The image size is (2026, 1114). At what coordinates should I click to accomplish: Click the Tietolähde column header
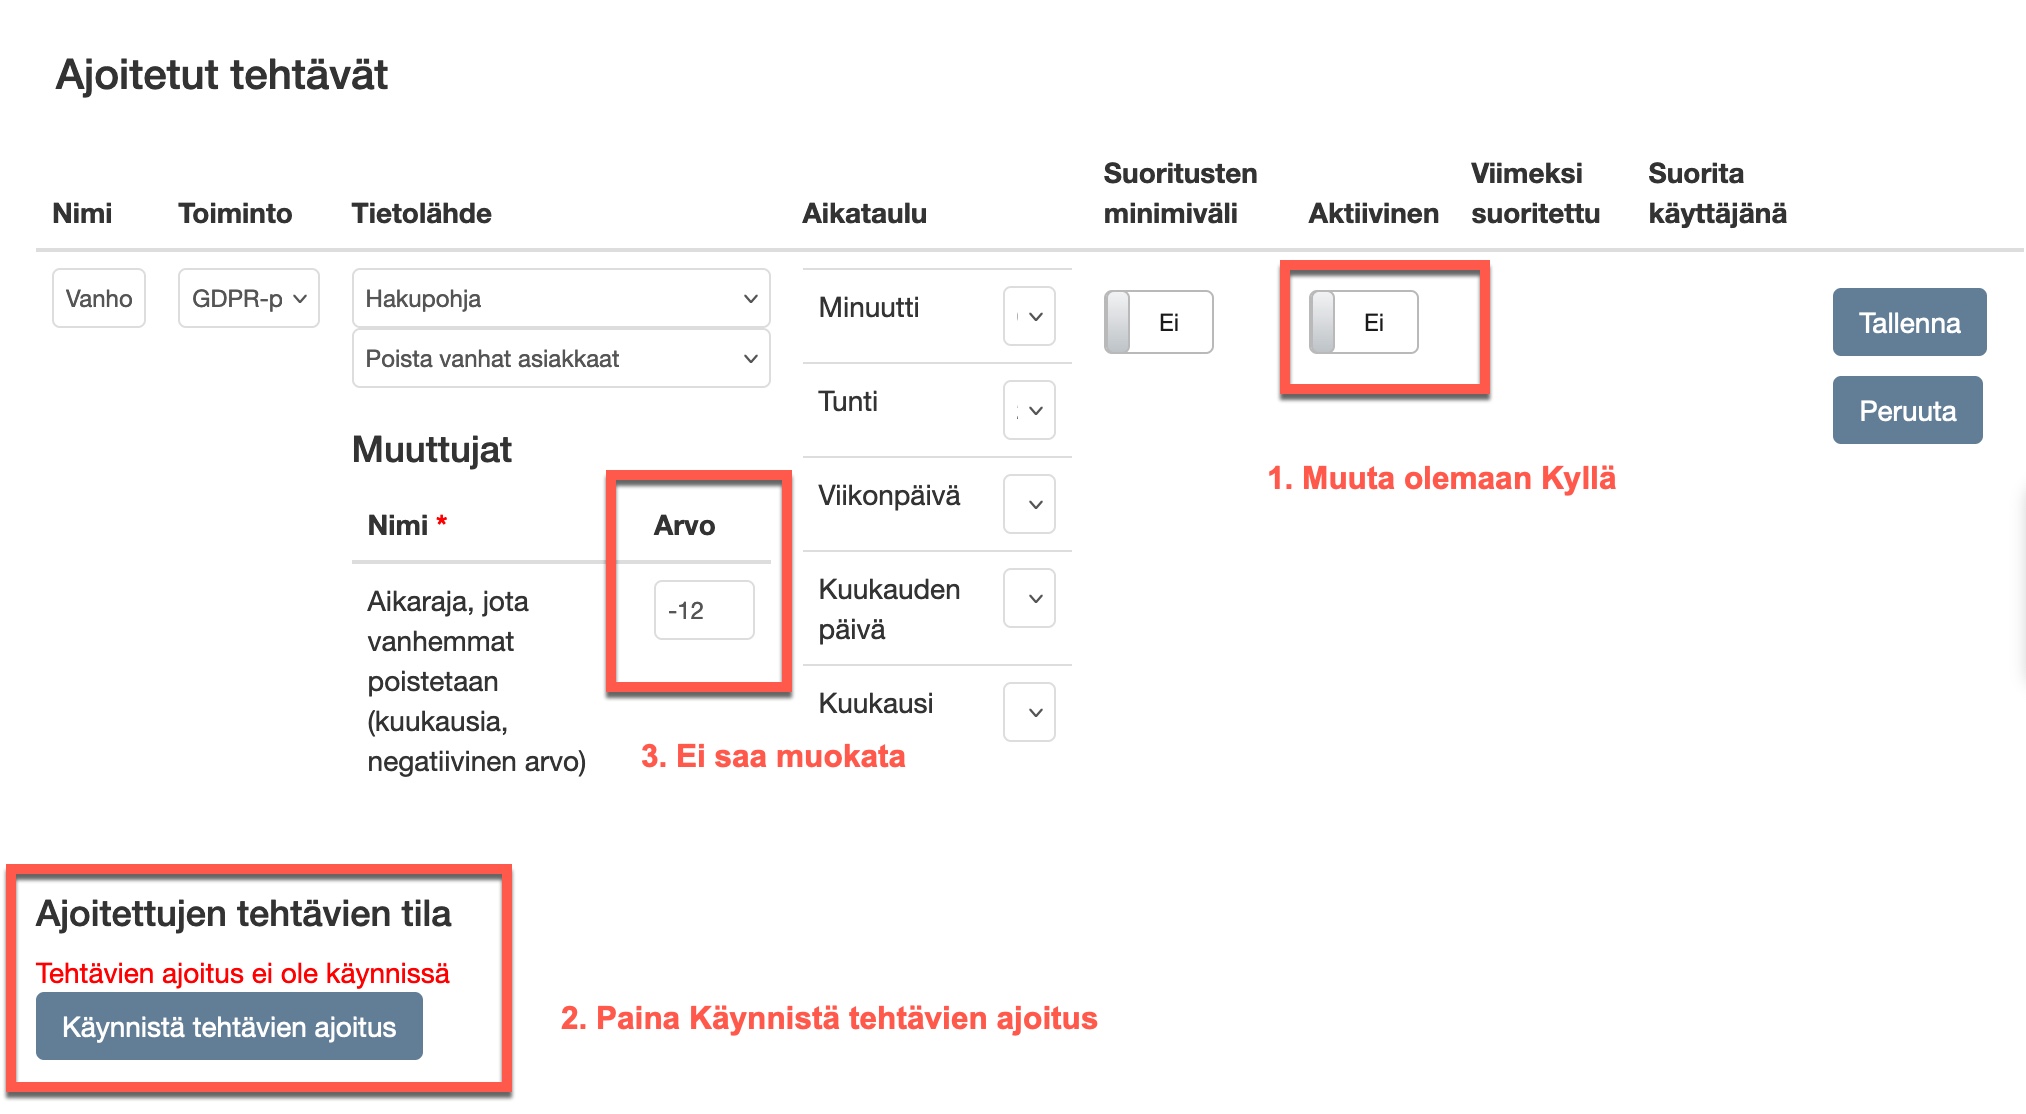[x=421, y=213]
